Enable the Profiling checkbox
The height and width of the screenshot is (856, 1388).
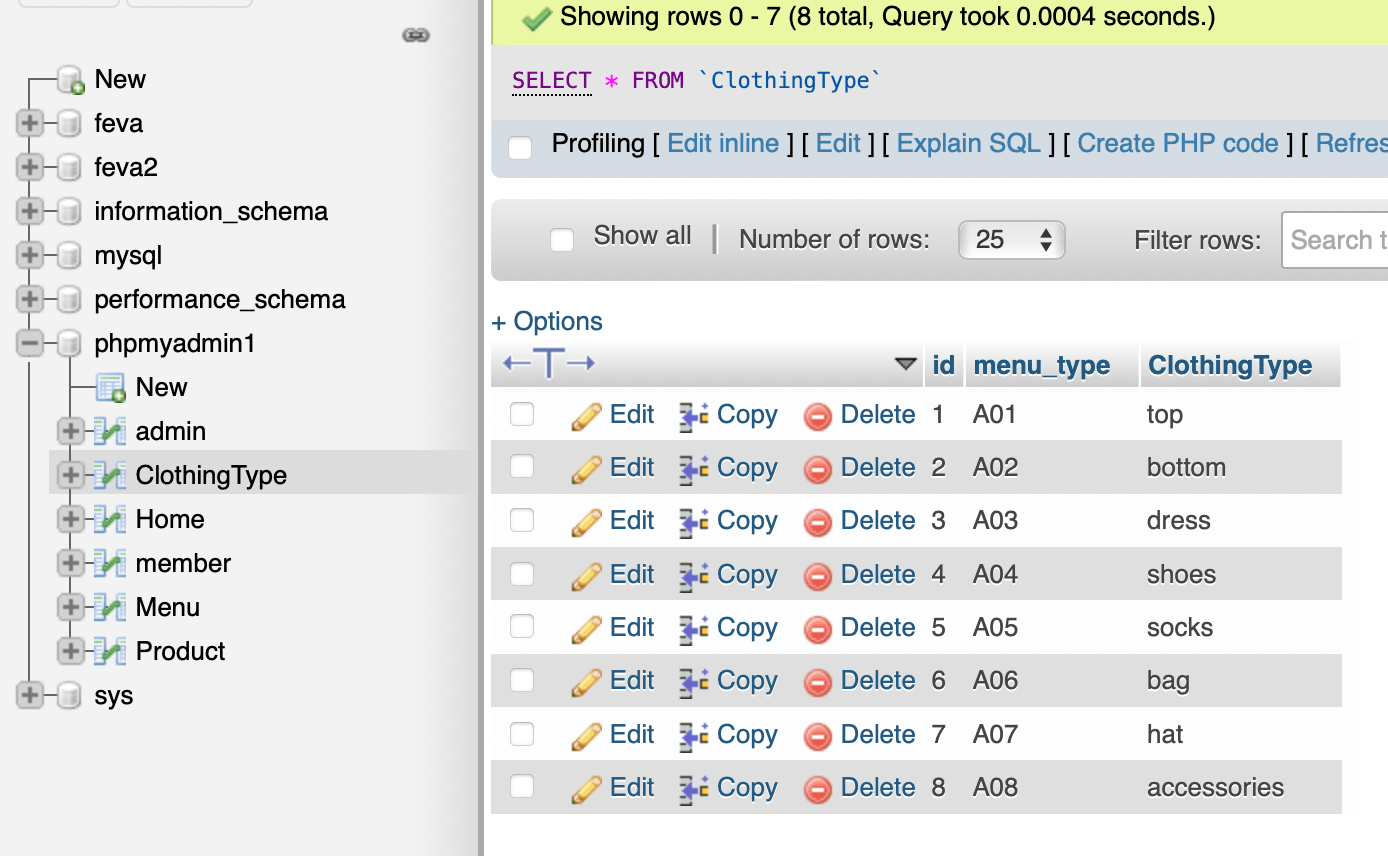[519, 147]
